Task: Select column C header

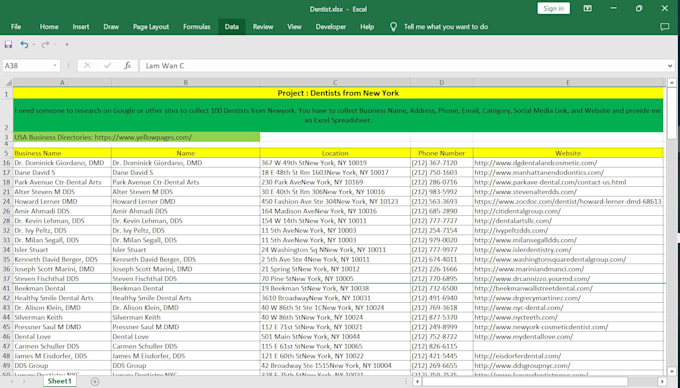Action: (x=335, y=82)
